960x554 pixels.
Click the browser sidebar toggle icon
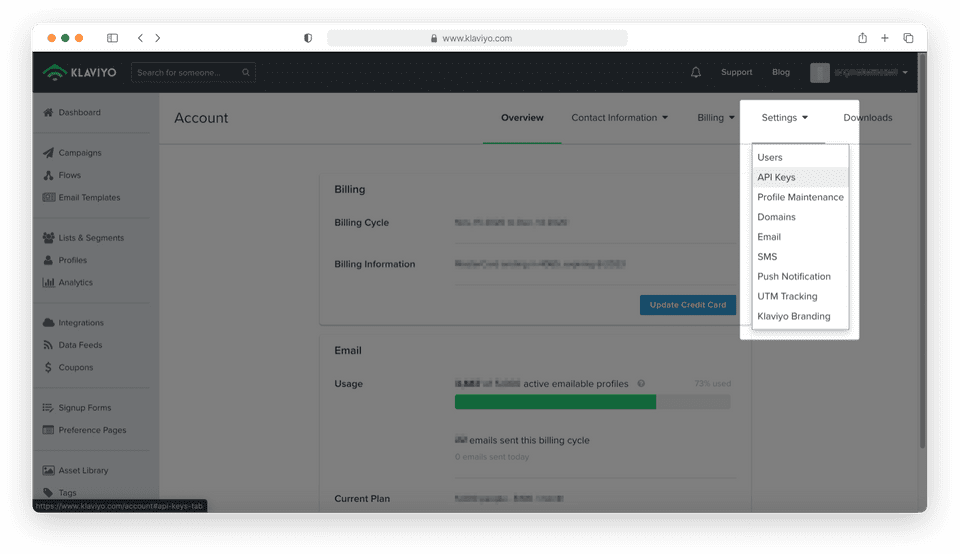tap(112, 38)
